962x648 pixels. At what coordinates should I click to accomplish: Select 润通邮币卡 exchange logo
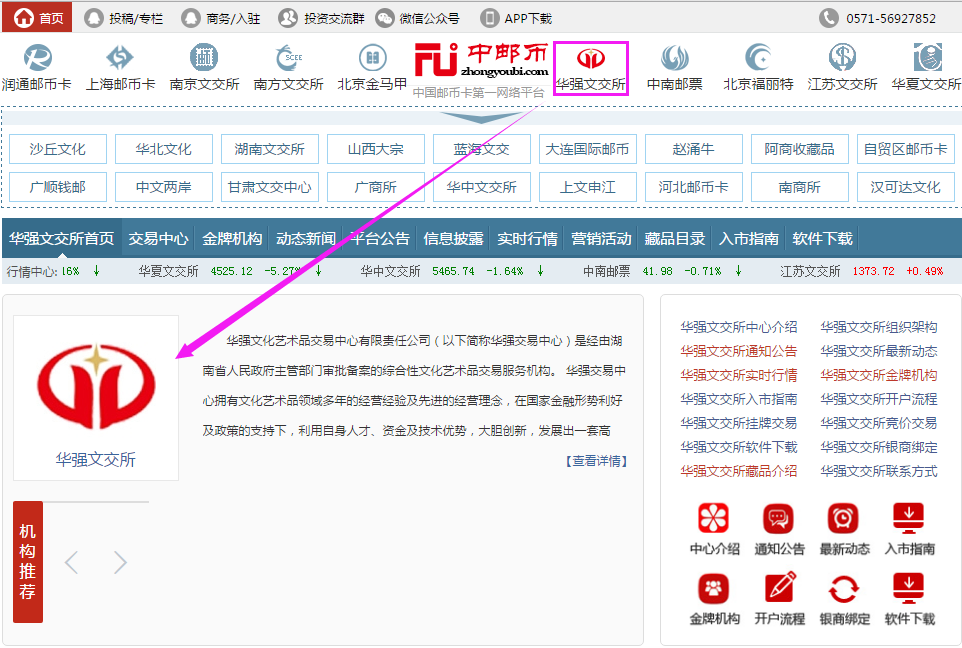[37, 58]
